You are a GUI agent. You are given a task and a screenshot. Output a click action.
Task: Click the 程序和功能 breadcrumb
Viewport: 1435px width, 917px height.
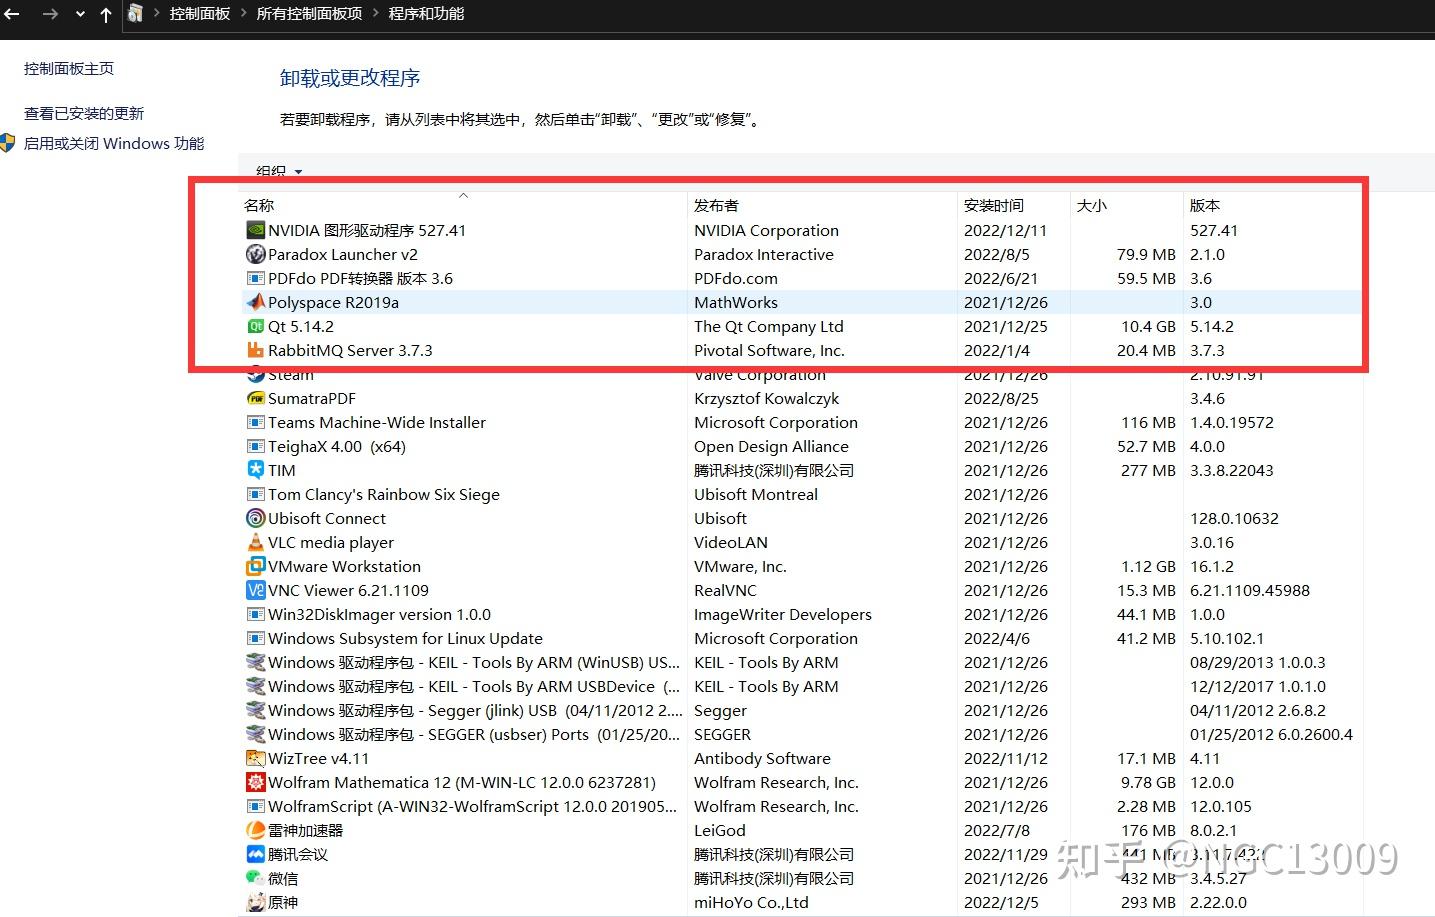[426, 13]
